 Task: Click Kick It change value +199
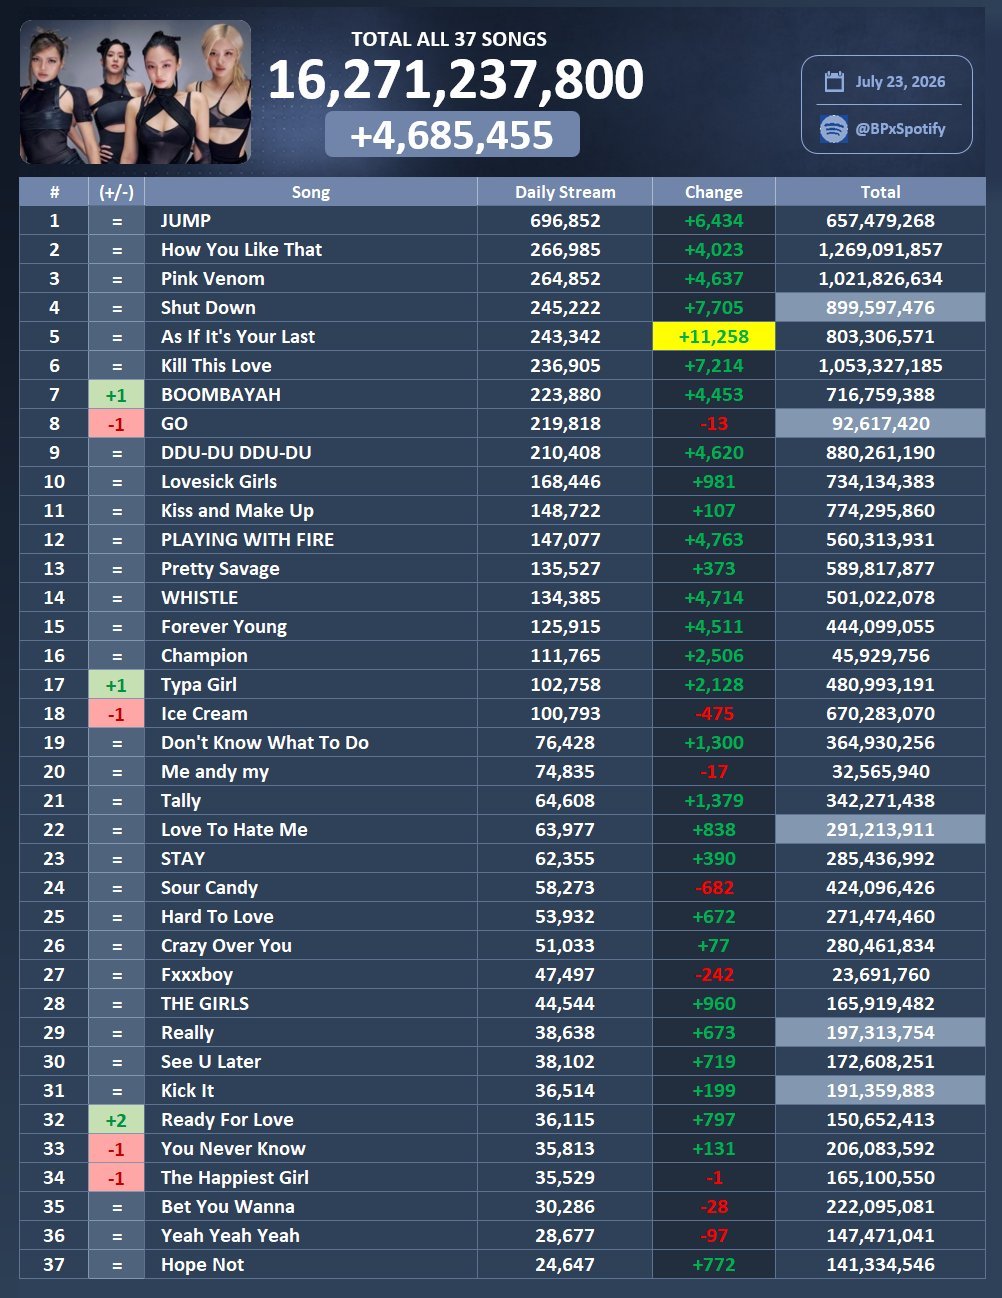tap(714, 1091)
